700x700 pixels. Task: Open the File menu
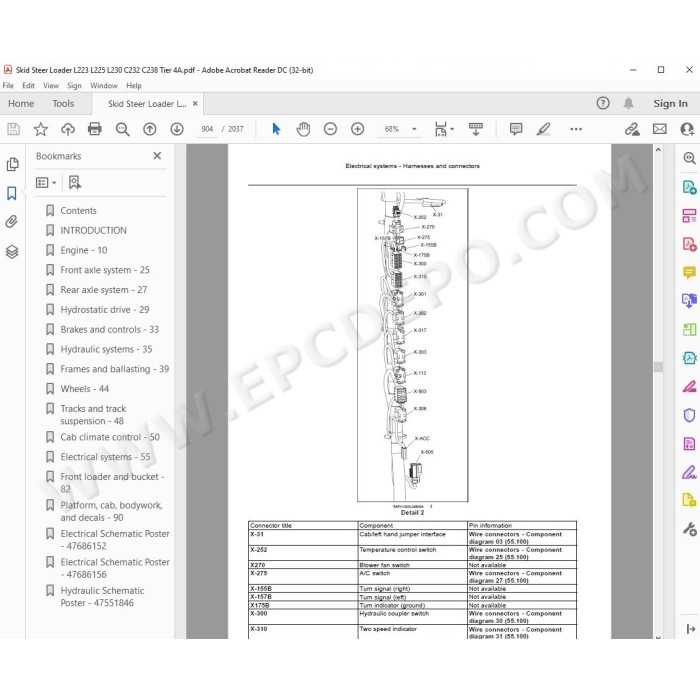8,86
